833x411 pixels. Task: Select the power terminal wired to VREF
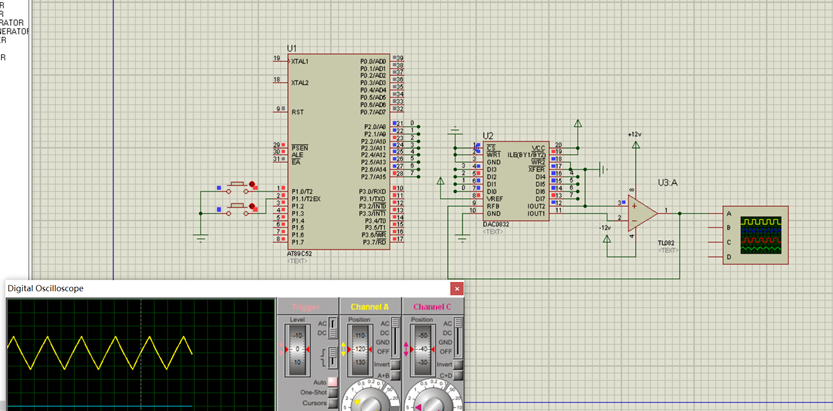(440, 182)
